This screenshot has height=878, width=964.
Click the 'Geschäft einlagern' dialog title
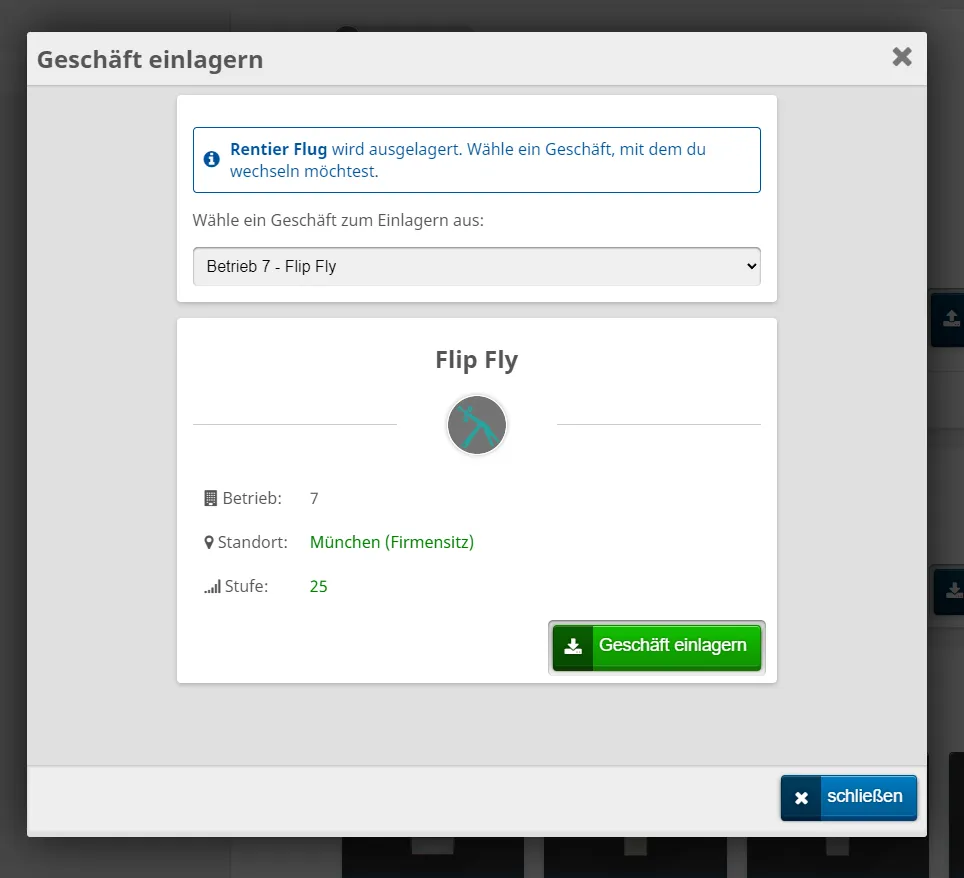(x=150, y=59)
